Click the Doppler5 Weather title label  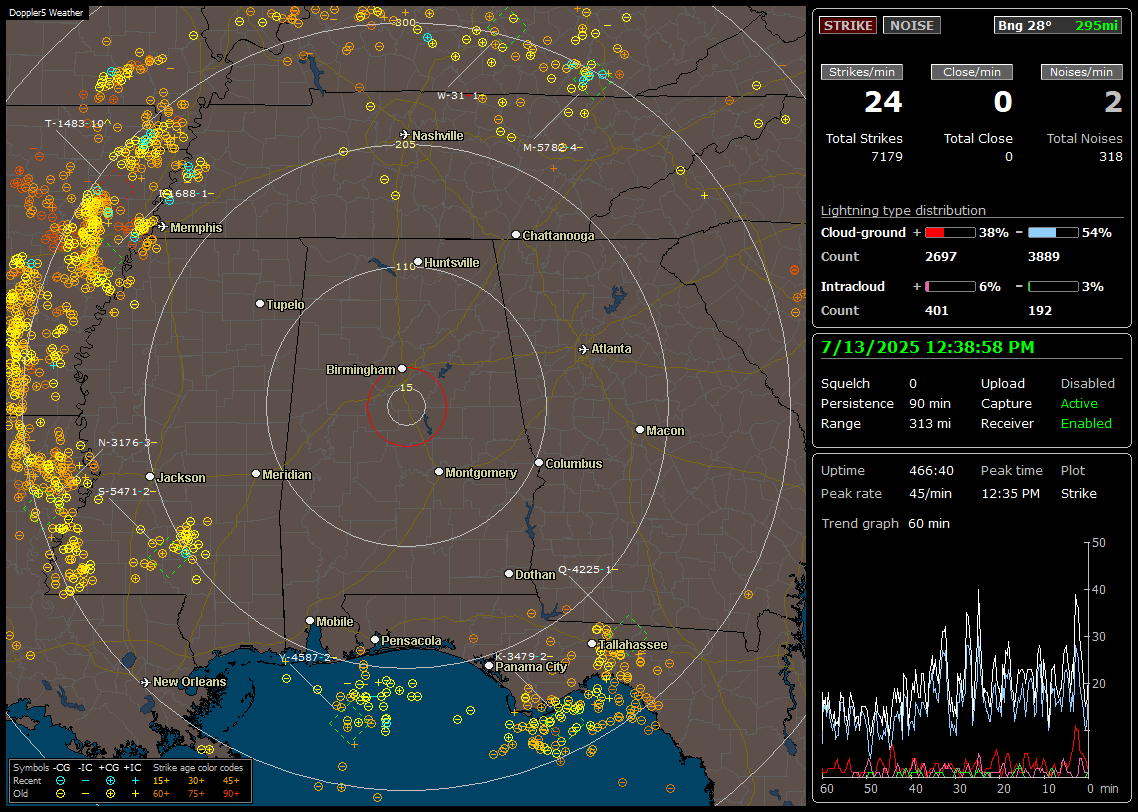[x=46, y=12]
